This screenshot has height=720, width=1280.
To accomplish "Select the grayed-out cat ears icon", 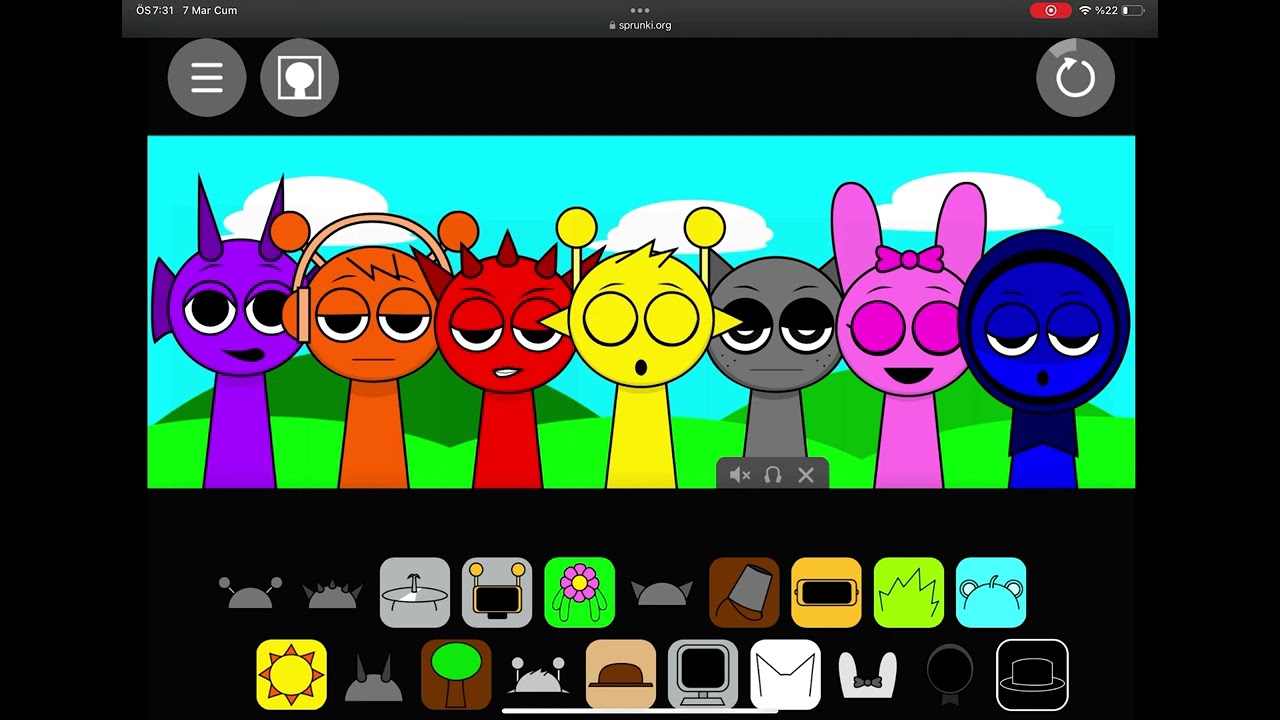I will [x=661, y=593].
